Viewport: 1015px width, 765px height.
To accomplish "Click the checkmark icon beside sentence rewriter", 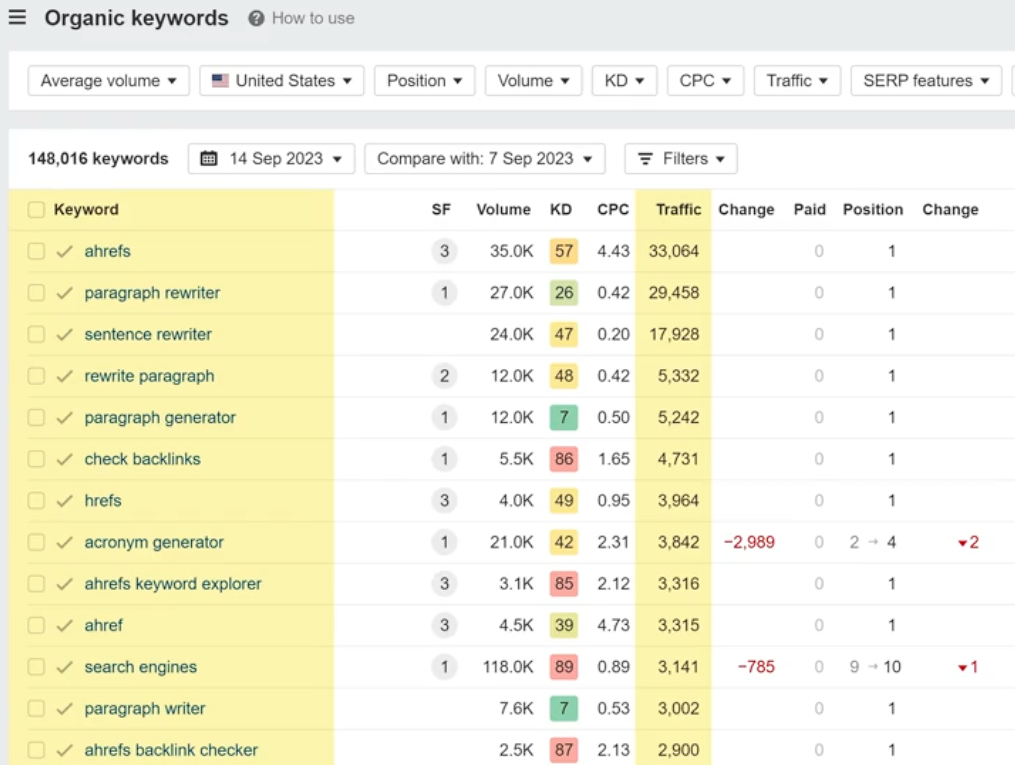I will 64,335.
